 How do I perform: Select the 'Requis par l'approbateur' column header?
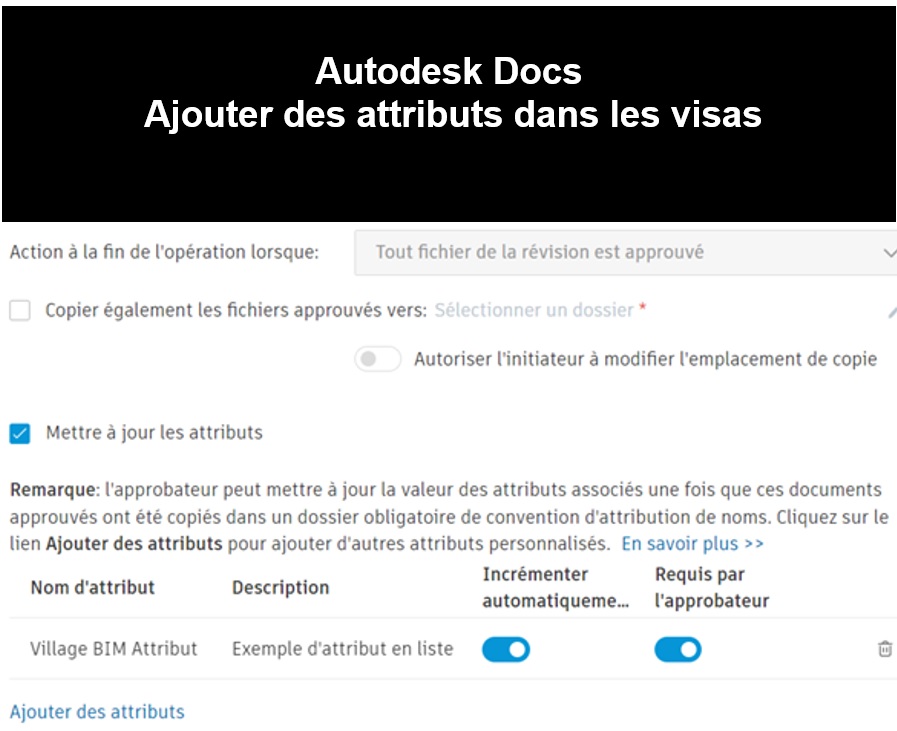click(712, 587)
